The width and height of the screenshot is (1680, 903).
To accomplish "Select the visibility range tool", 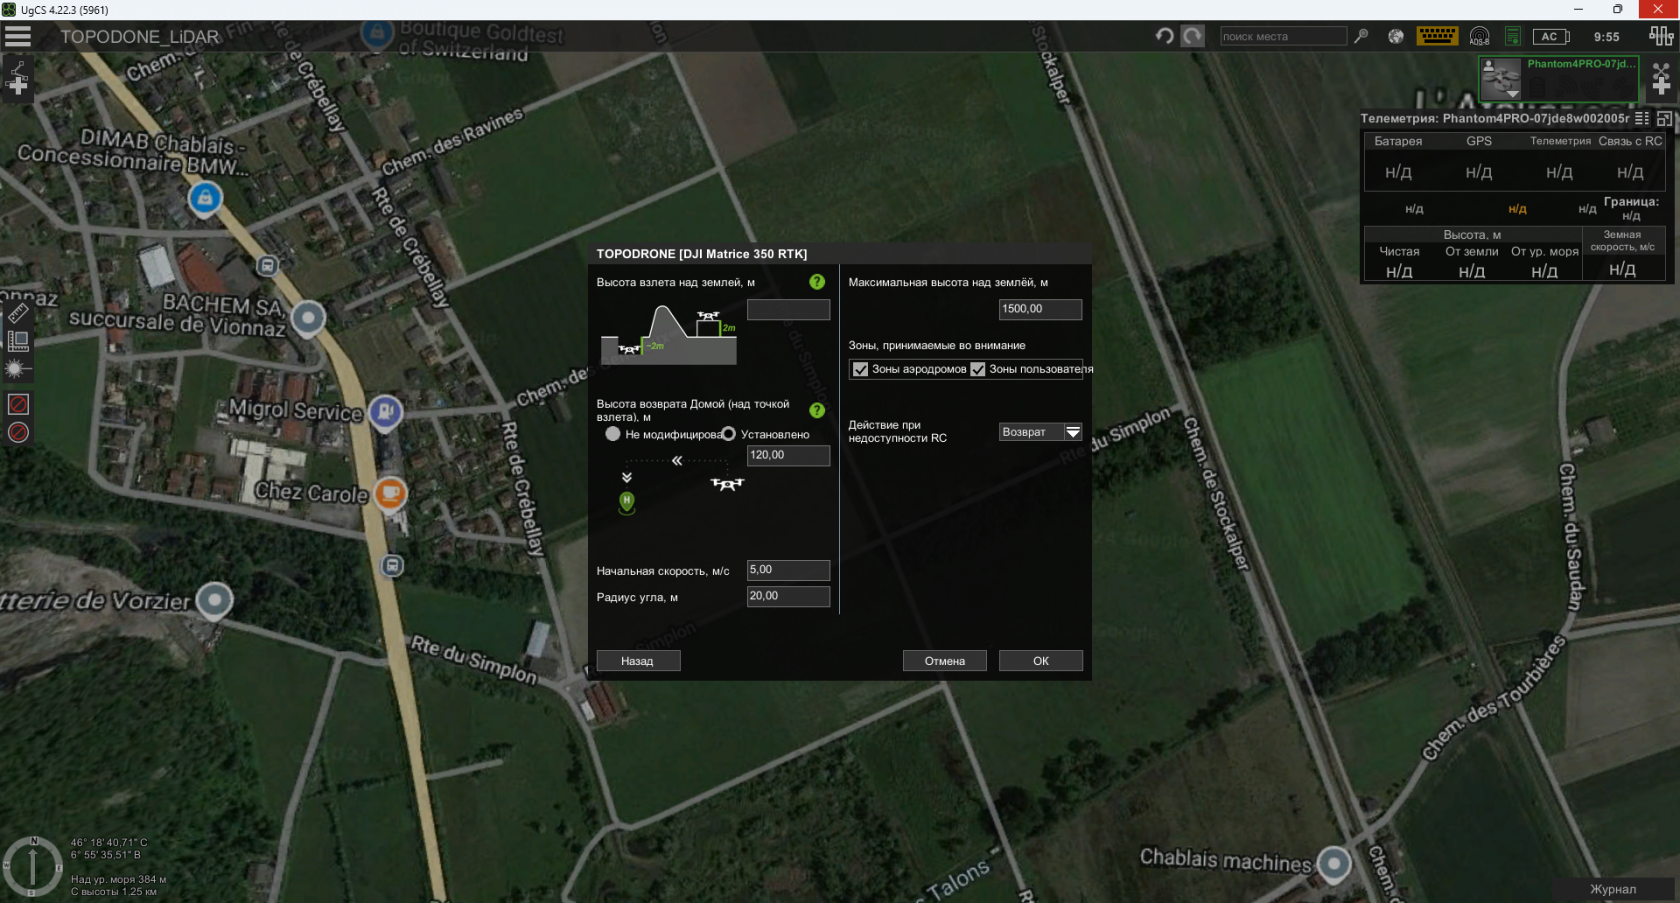I will click(18, 369).
